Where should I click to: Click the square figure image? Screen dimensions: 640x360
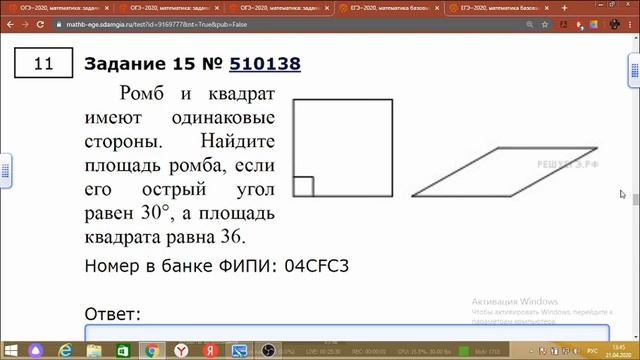point(343,148)
